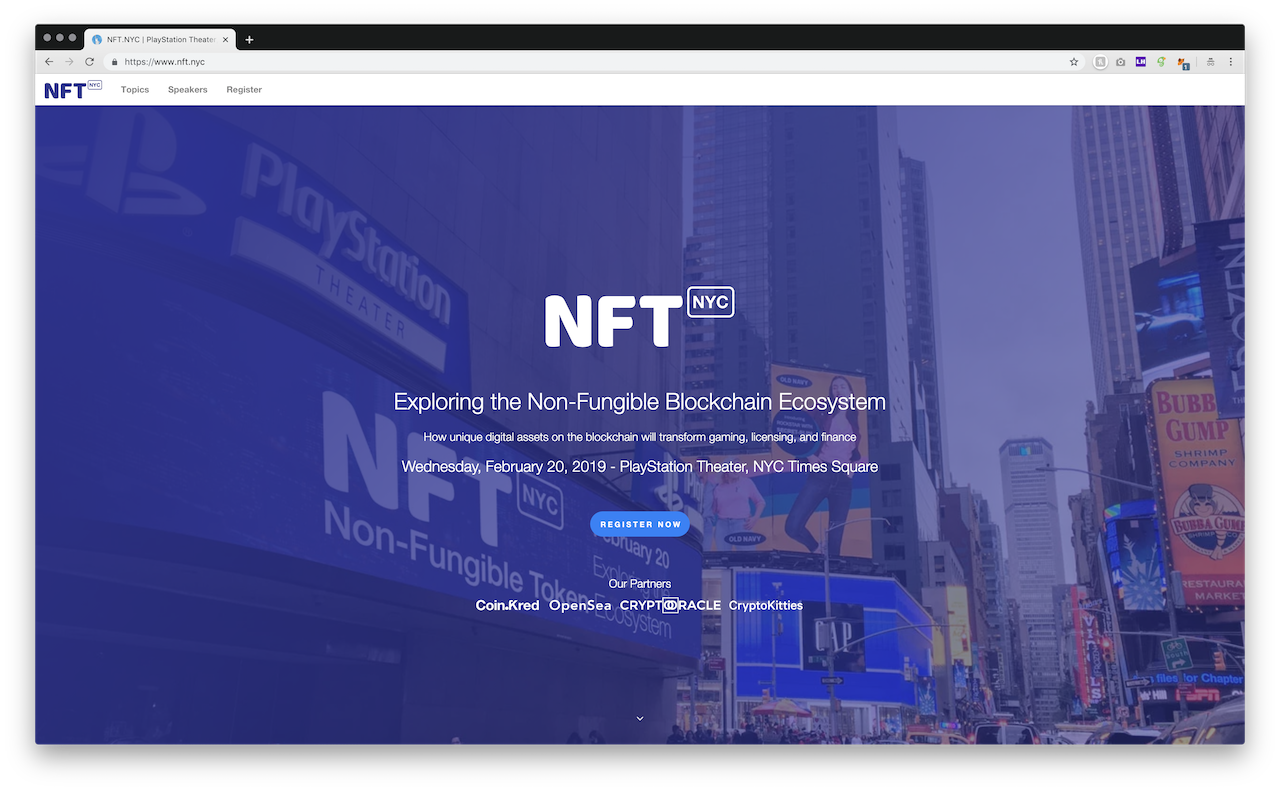1280x791 pixels.
Task: Select the NFT.NYC PlayStation Theater tab
Action: [x=160, y=40]
